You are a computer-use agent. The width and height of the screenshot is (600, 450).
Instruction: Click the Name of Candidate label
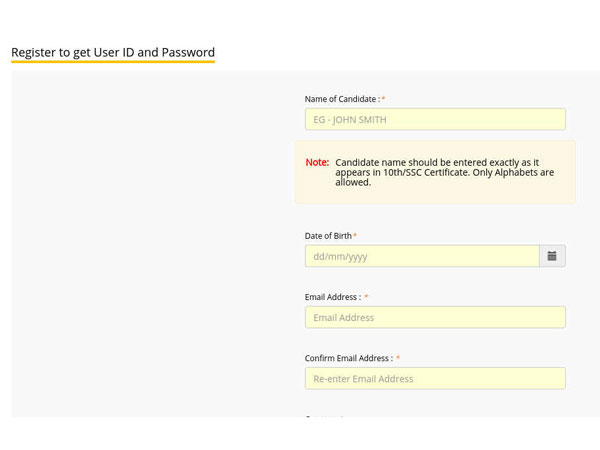342,99
